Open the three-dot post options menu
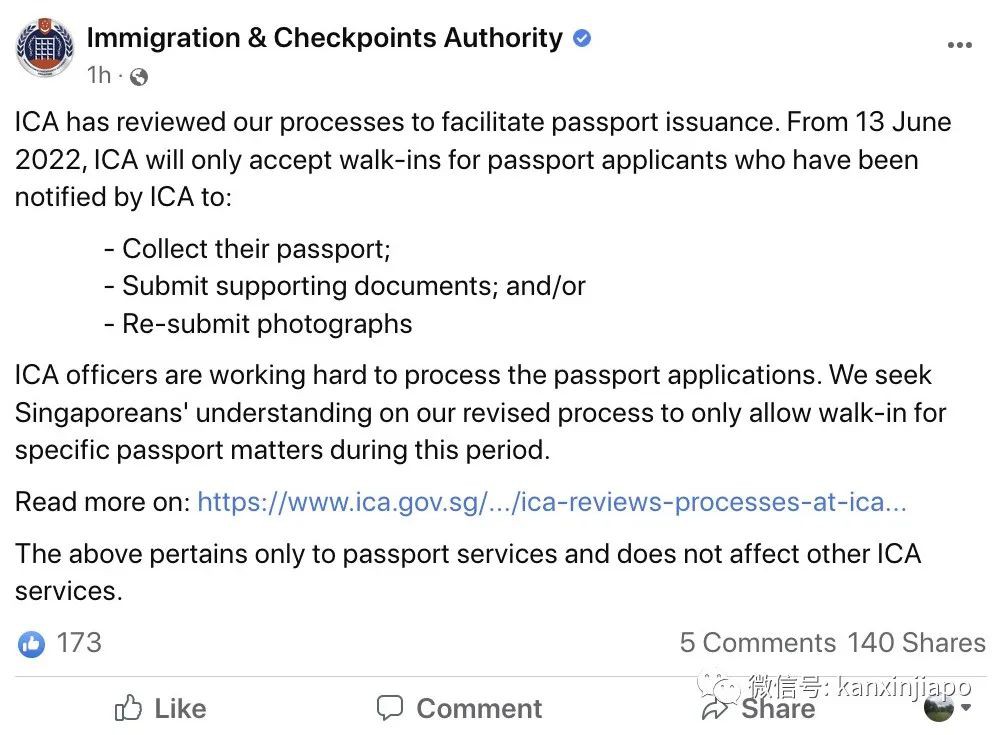999x735 pixels. pos(959,45)
